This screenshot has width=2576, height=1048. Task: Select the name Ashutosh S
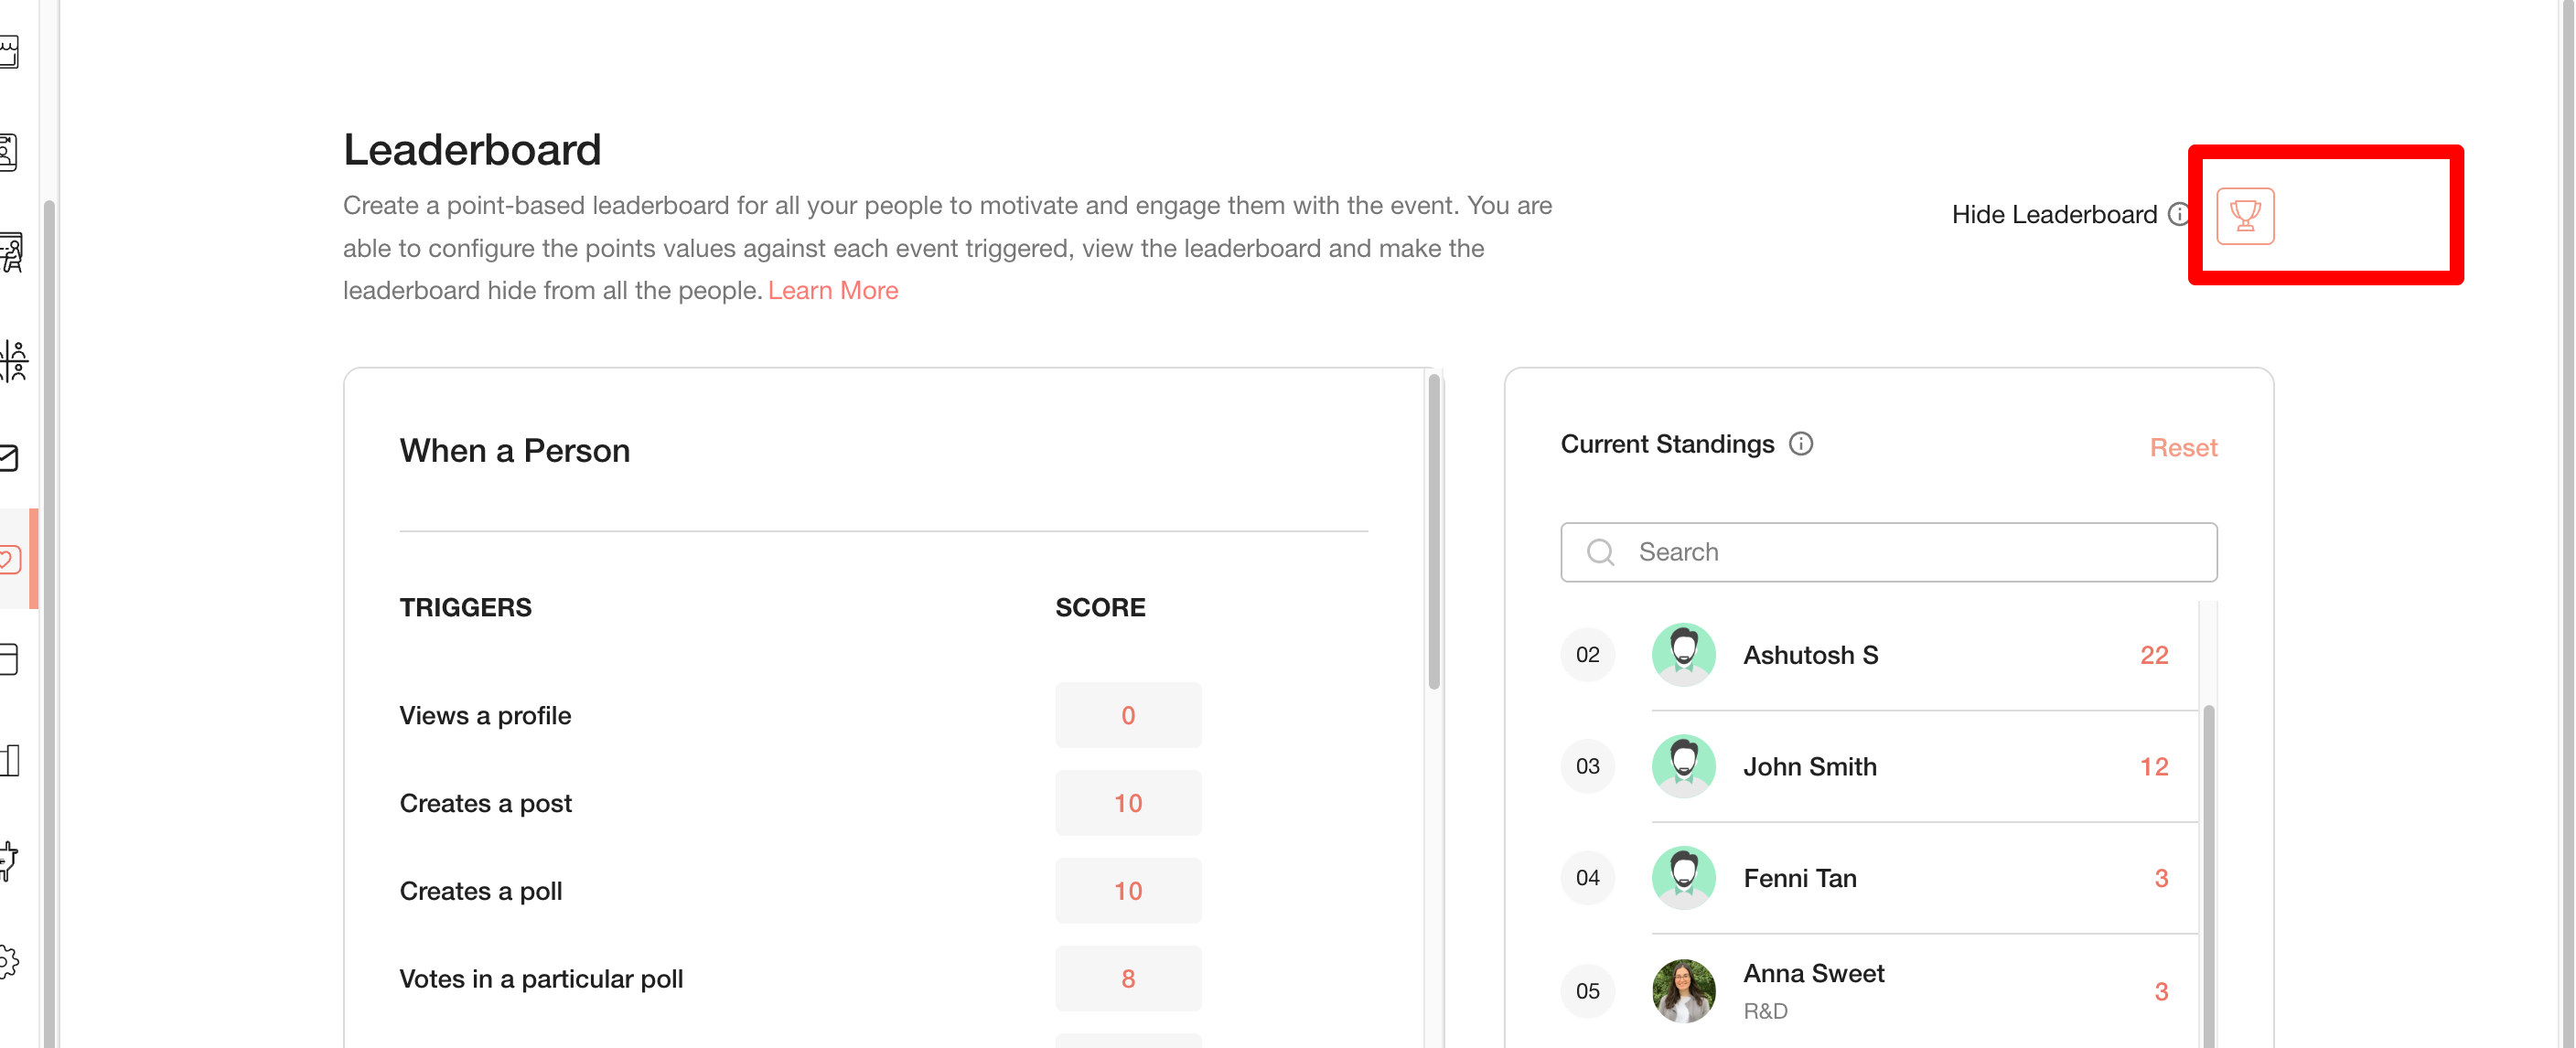click(x=1810, y=655)
